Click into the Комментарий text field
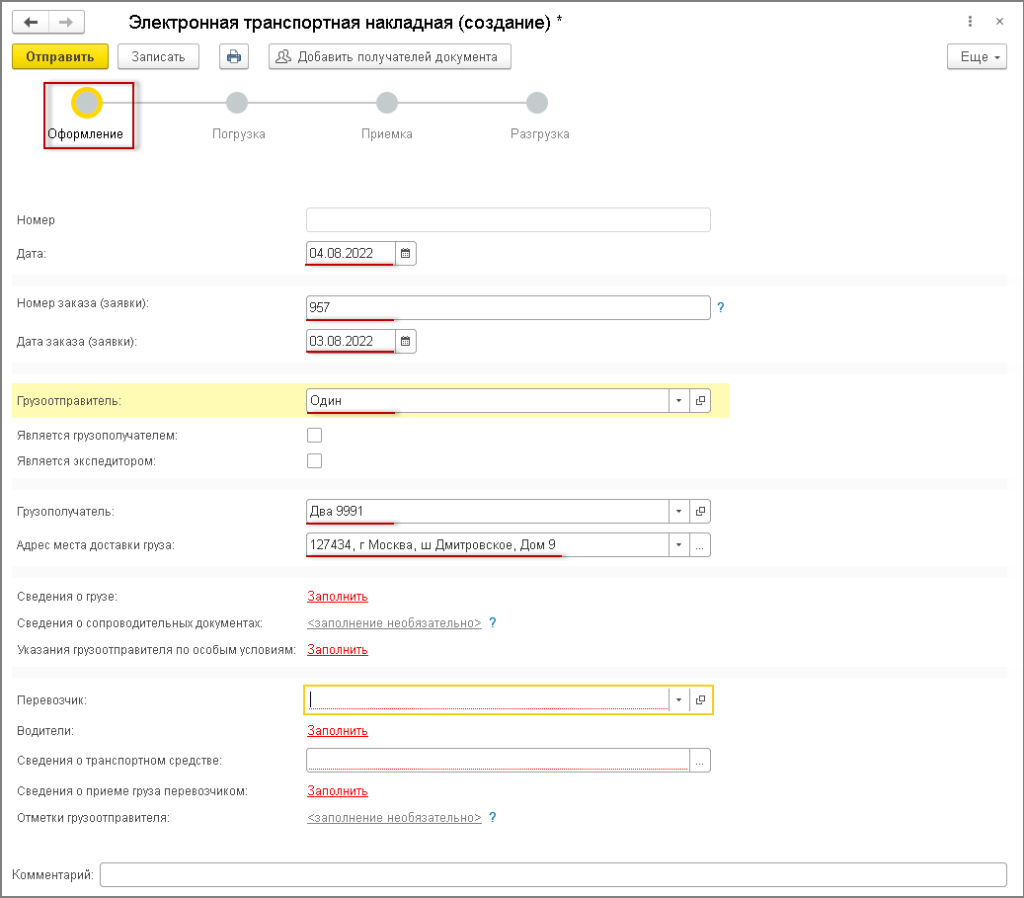Screen dimensions: 1024x898 553,875
